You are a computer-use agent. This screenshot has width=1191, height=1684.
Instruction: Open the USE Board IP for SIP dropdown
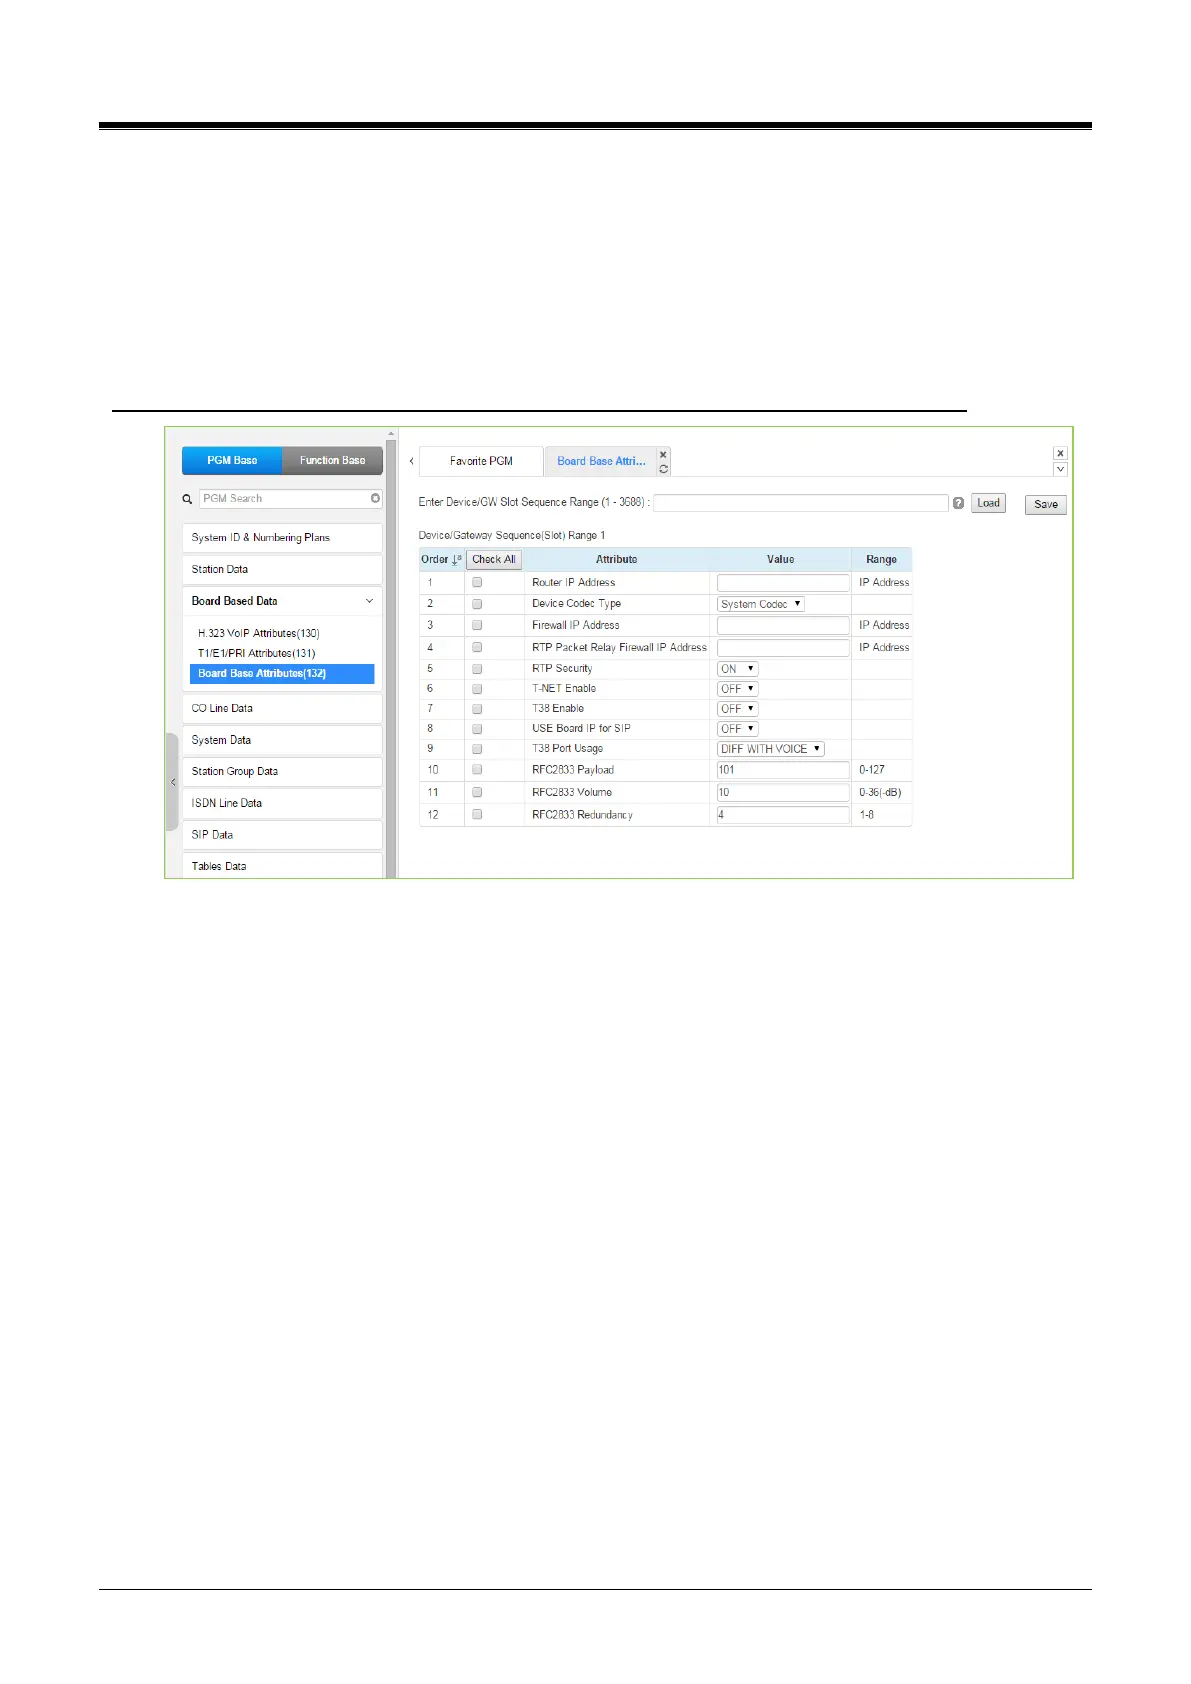[738, 729]
